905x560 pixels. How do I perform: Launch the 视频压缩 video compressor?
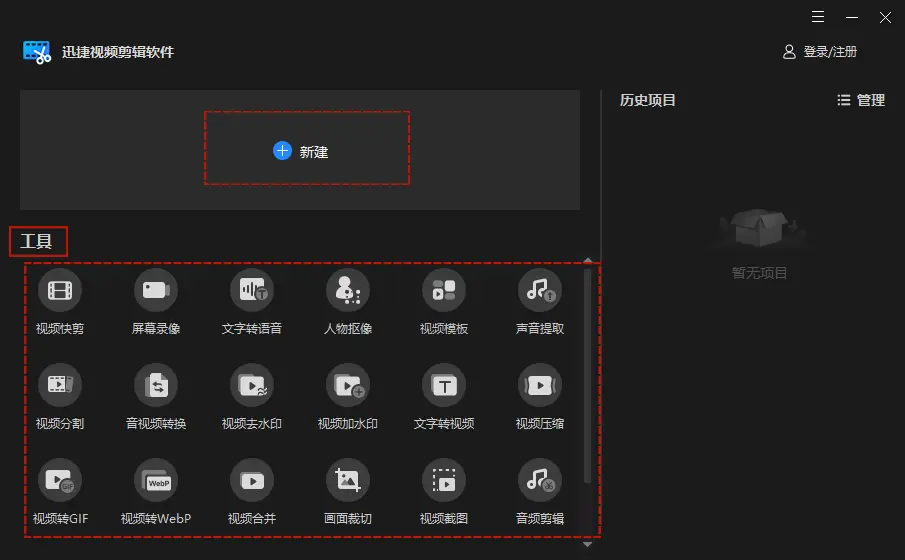tap(540, 397)
